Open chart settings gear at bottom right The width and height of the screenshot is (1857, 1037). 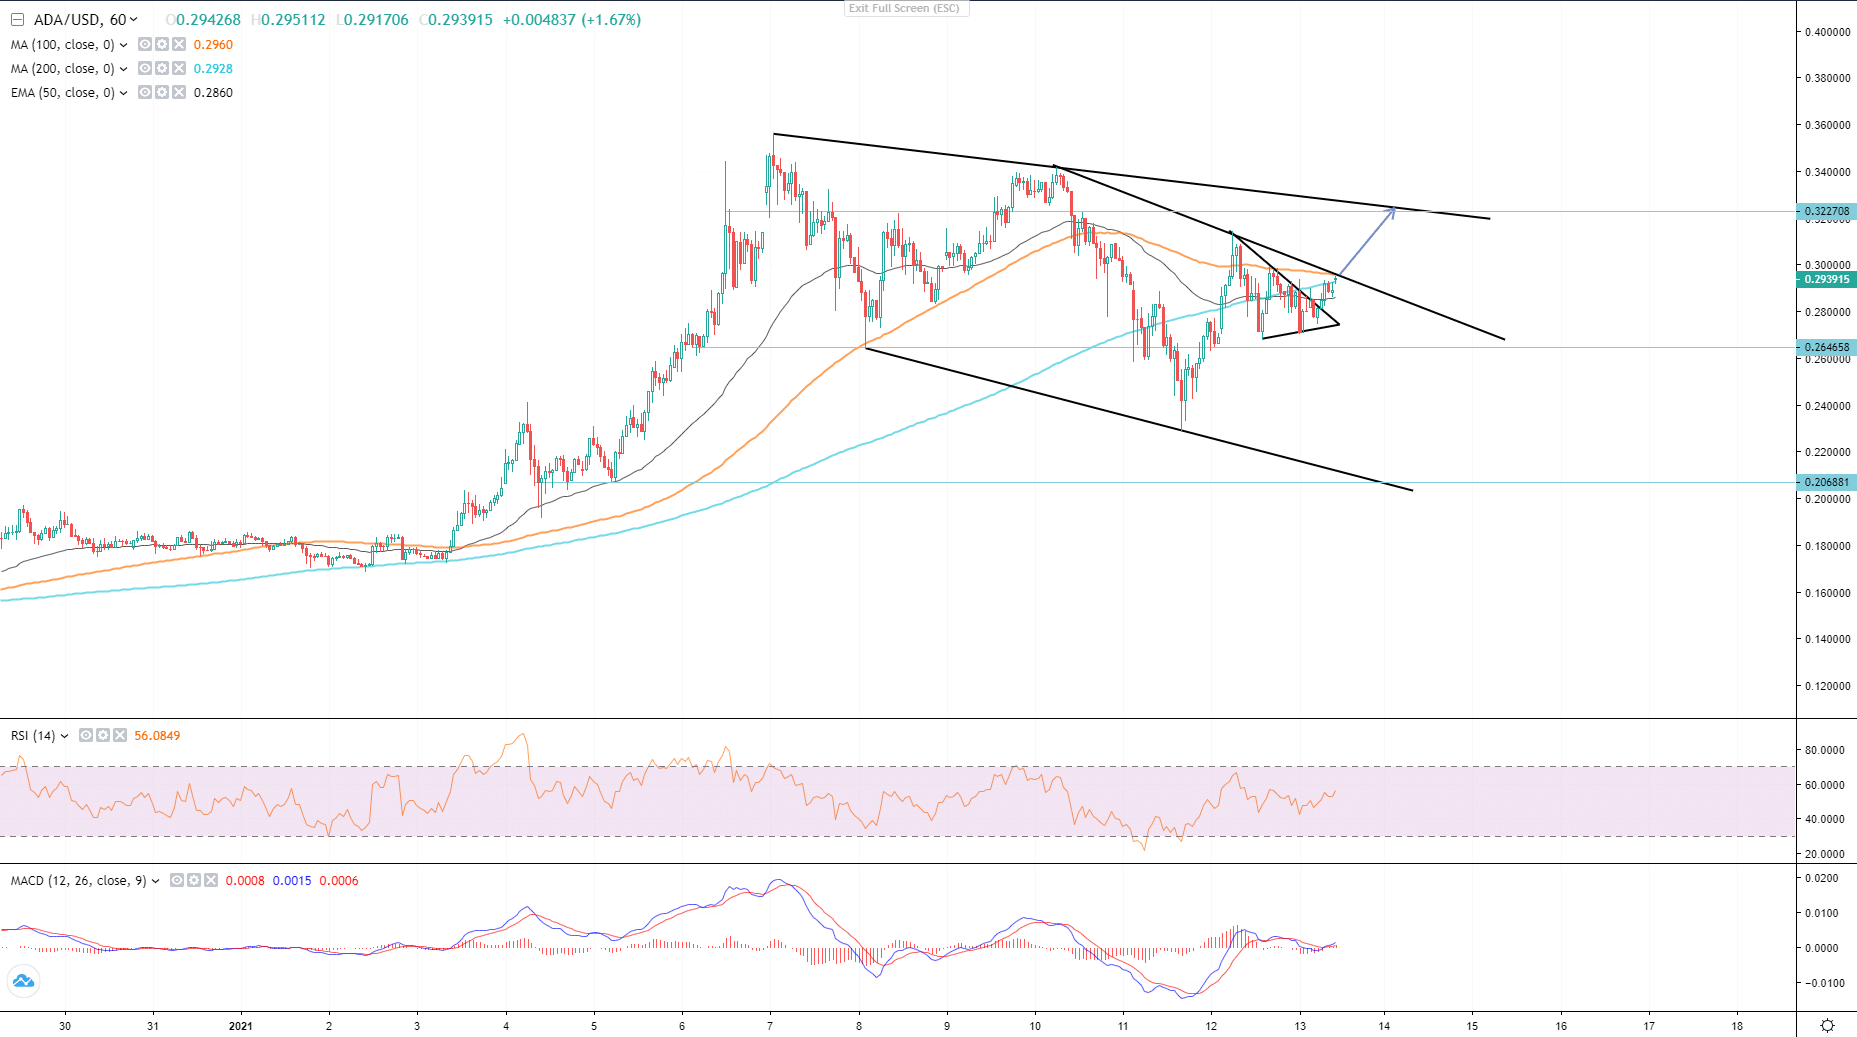click(1827, 1025)
